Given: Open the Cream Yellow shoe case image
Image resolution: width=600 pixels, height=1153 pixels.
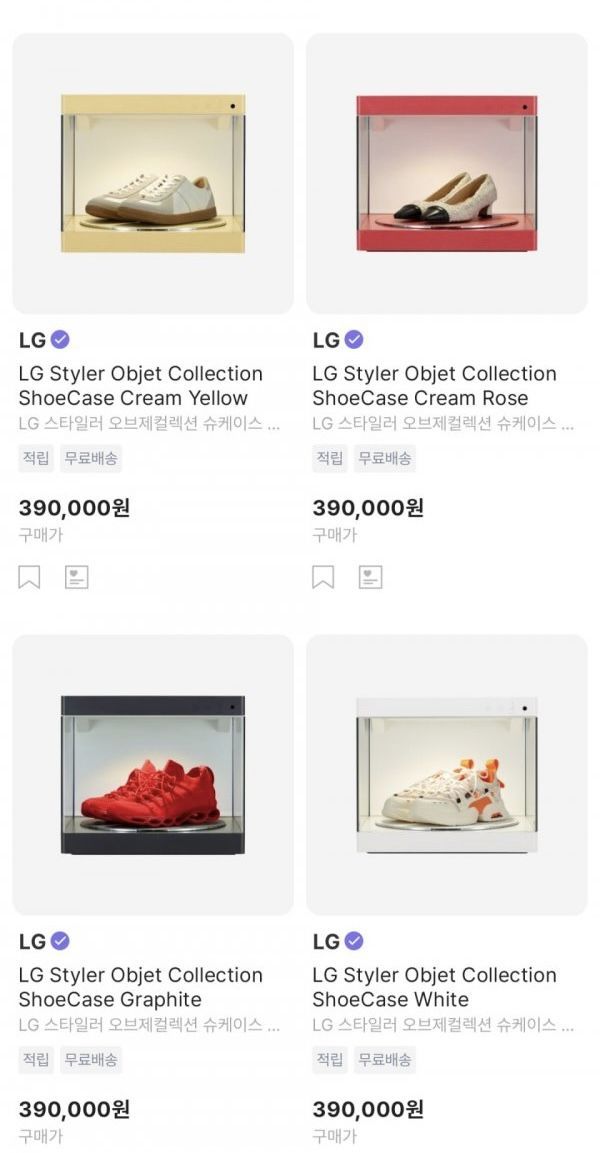Looking at the screenshot, I should 153,174.
